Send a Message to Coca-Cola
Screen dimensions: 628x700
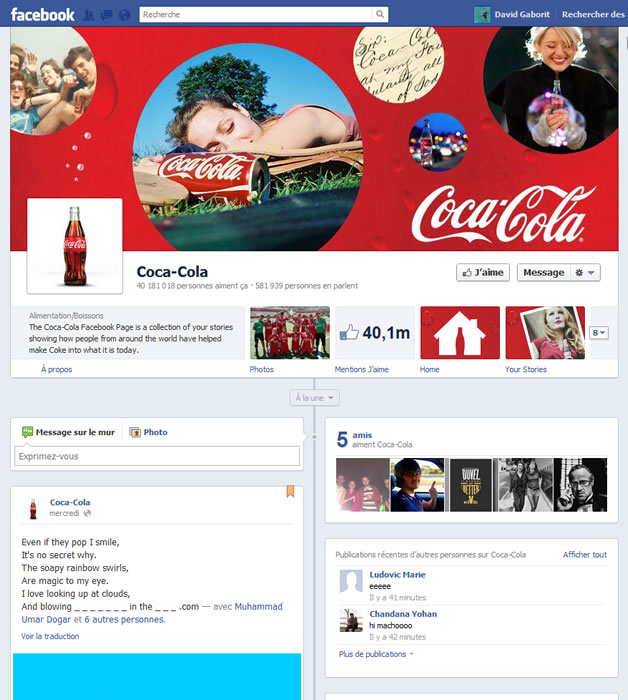[543, 272]
